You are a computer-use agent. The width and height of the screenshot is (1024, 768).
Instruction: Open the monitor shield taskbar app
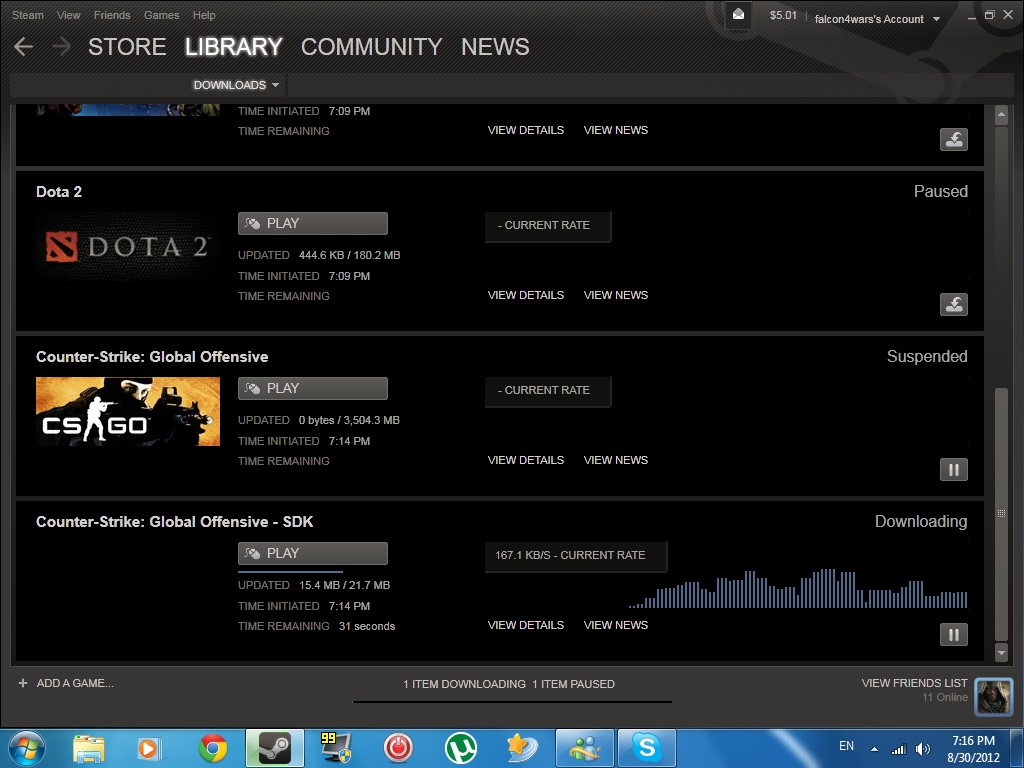(336, 748)
